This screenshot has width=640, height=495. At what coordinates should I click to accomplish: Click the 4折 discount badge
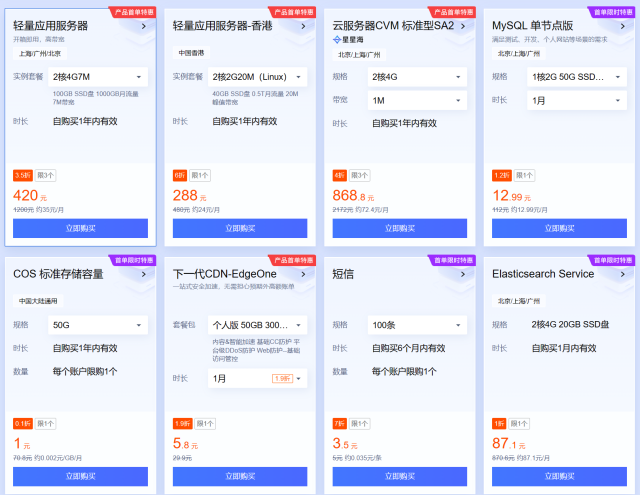click(340, 175)
